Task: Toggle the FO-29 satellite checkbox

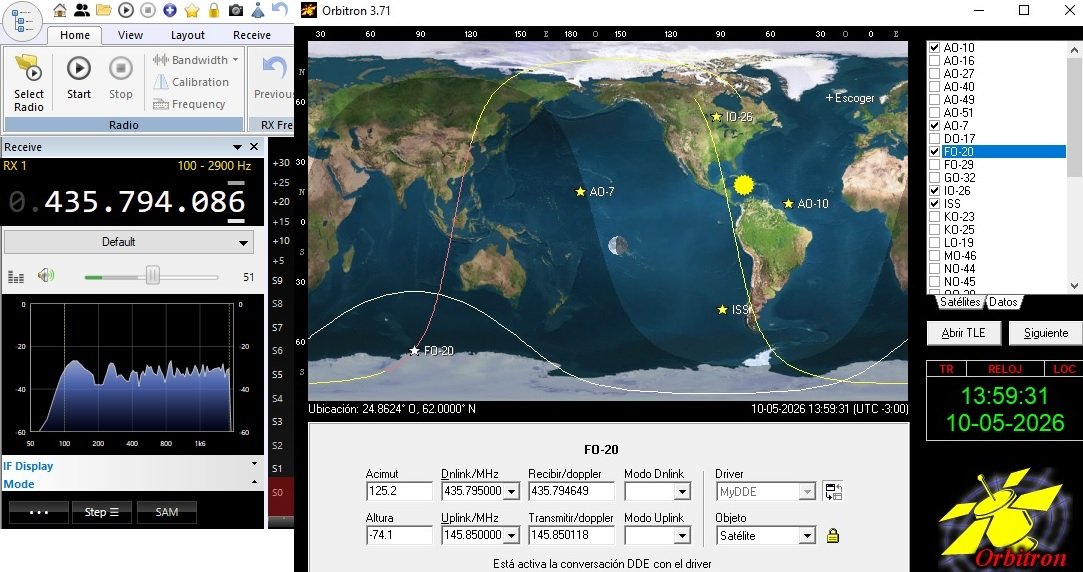Action: click(935, 164)
